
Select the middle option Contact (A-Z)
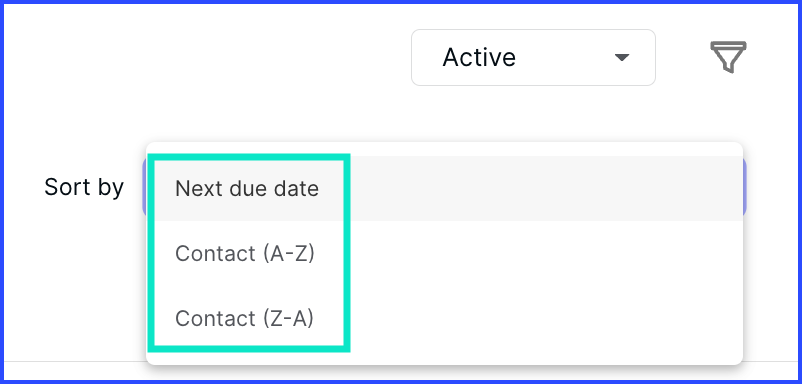[x=444, y=254]
